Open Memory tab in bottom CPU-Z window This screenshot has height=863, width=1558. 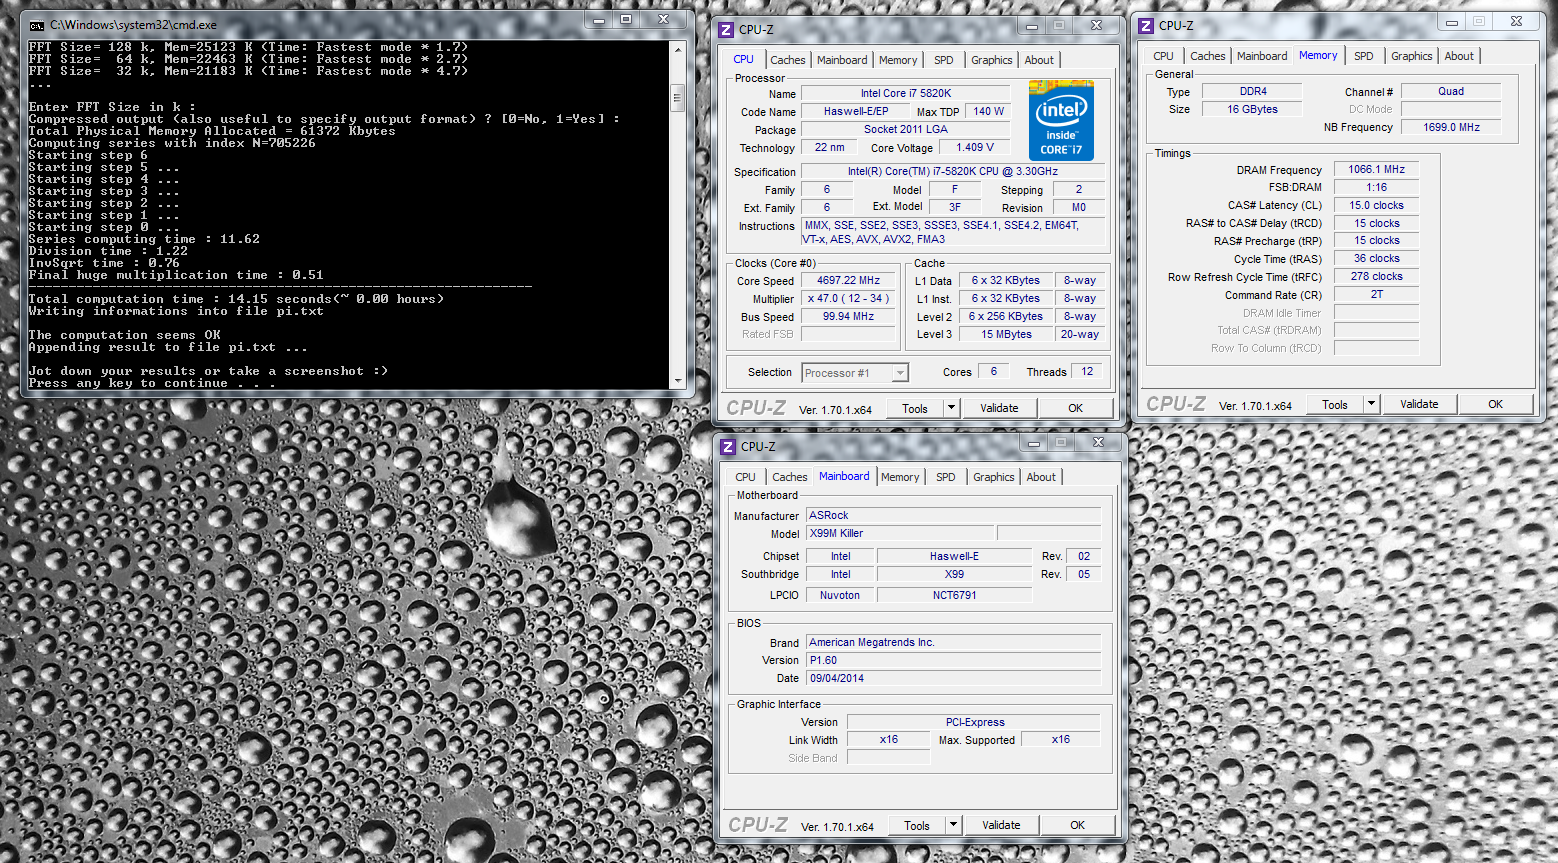click(x=900, y=477)
